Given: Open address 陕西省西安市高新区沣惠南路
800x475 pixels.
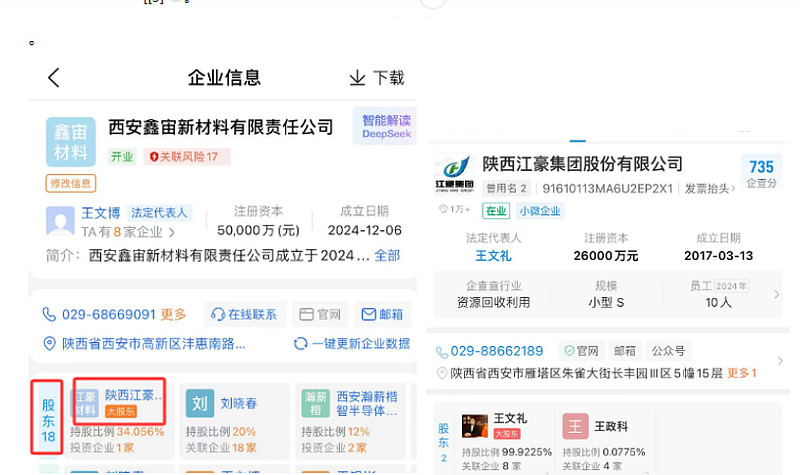Looking at the screenshot, I should (x=154, y=343).
